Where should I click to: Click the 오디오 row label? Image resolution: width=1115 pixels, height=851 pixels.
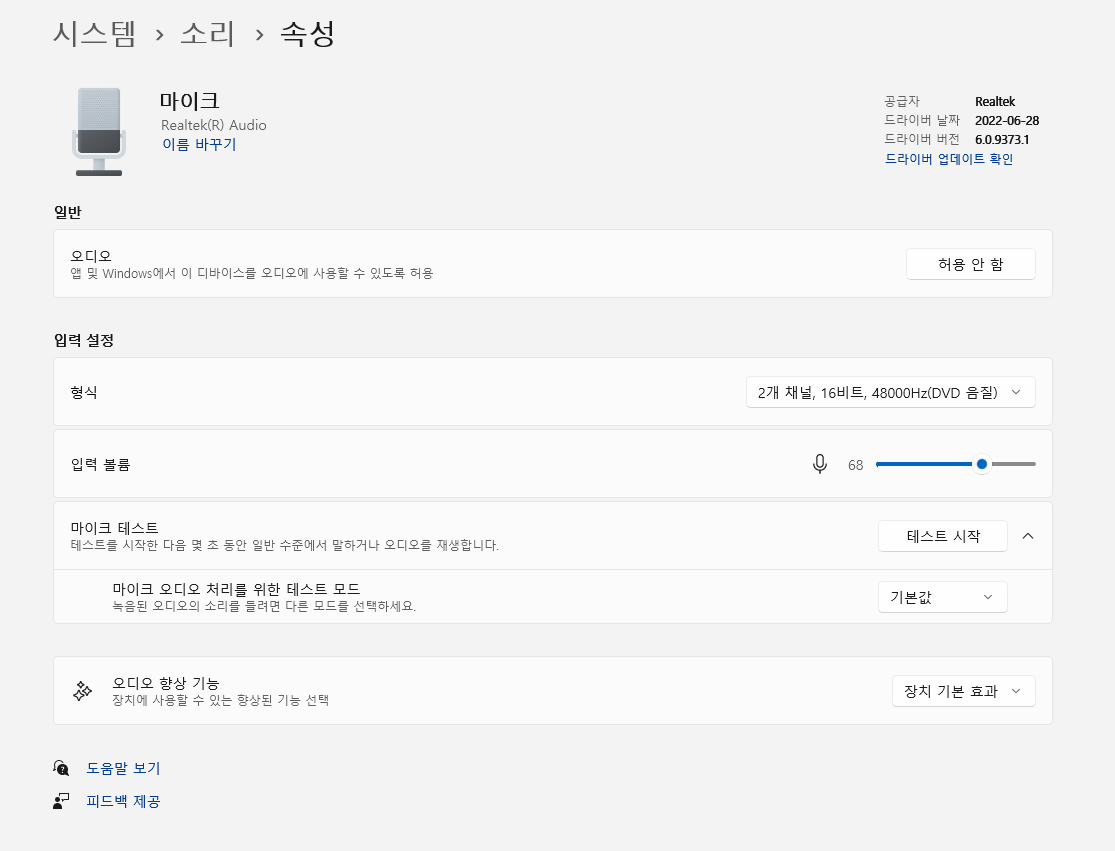click(x=91, y=256)
